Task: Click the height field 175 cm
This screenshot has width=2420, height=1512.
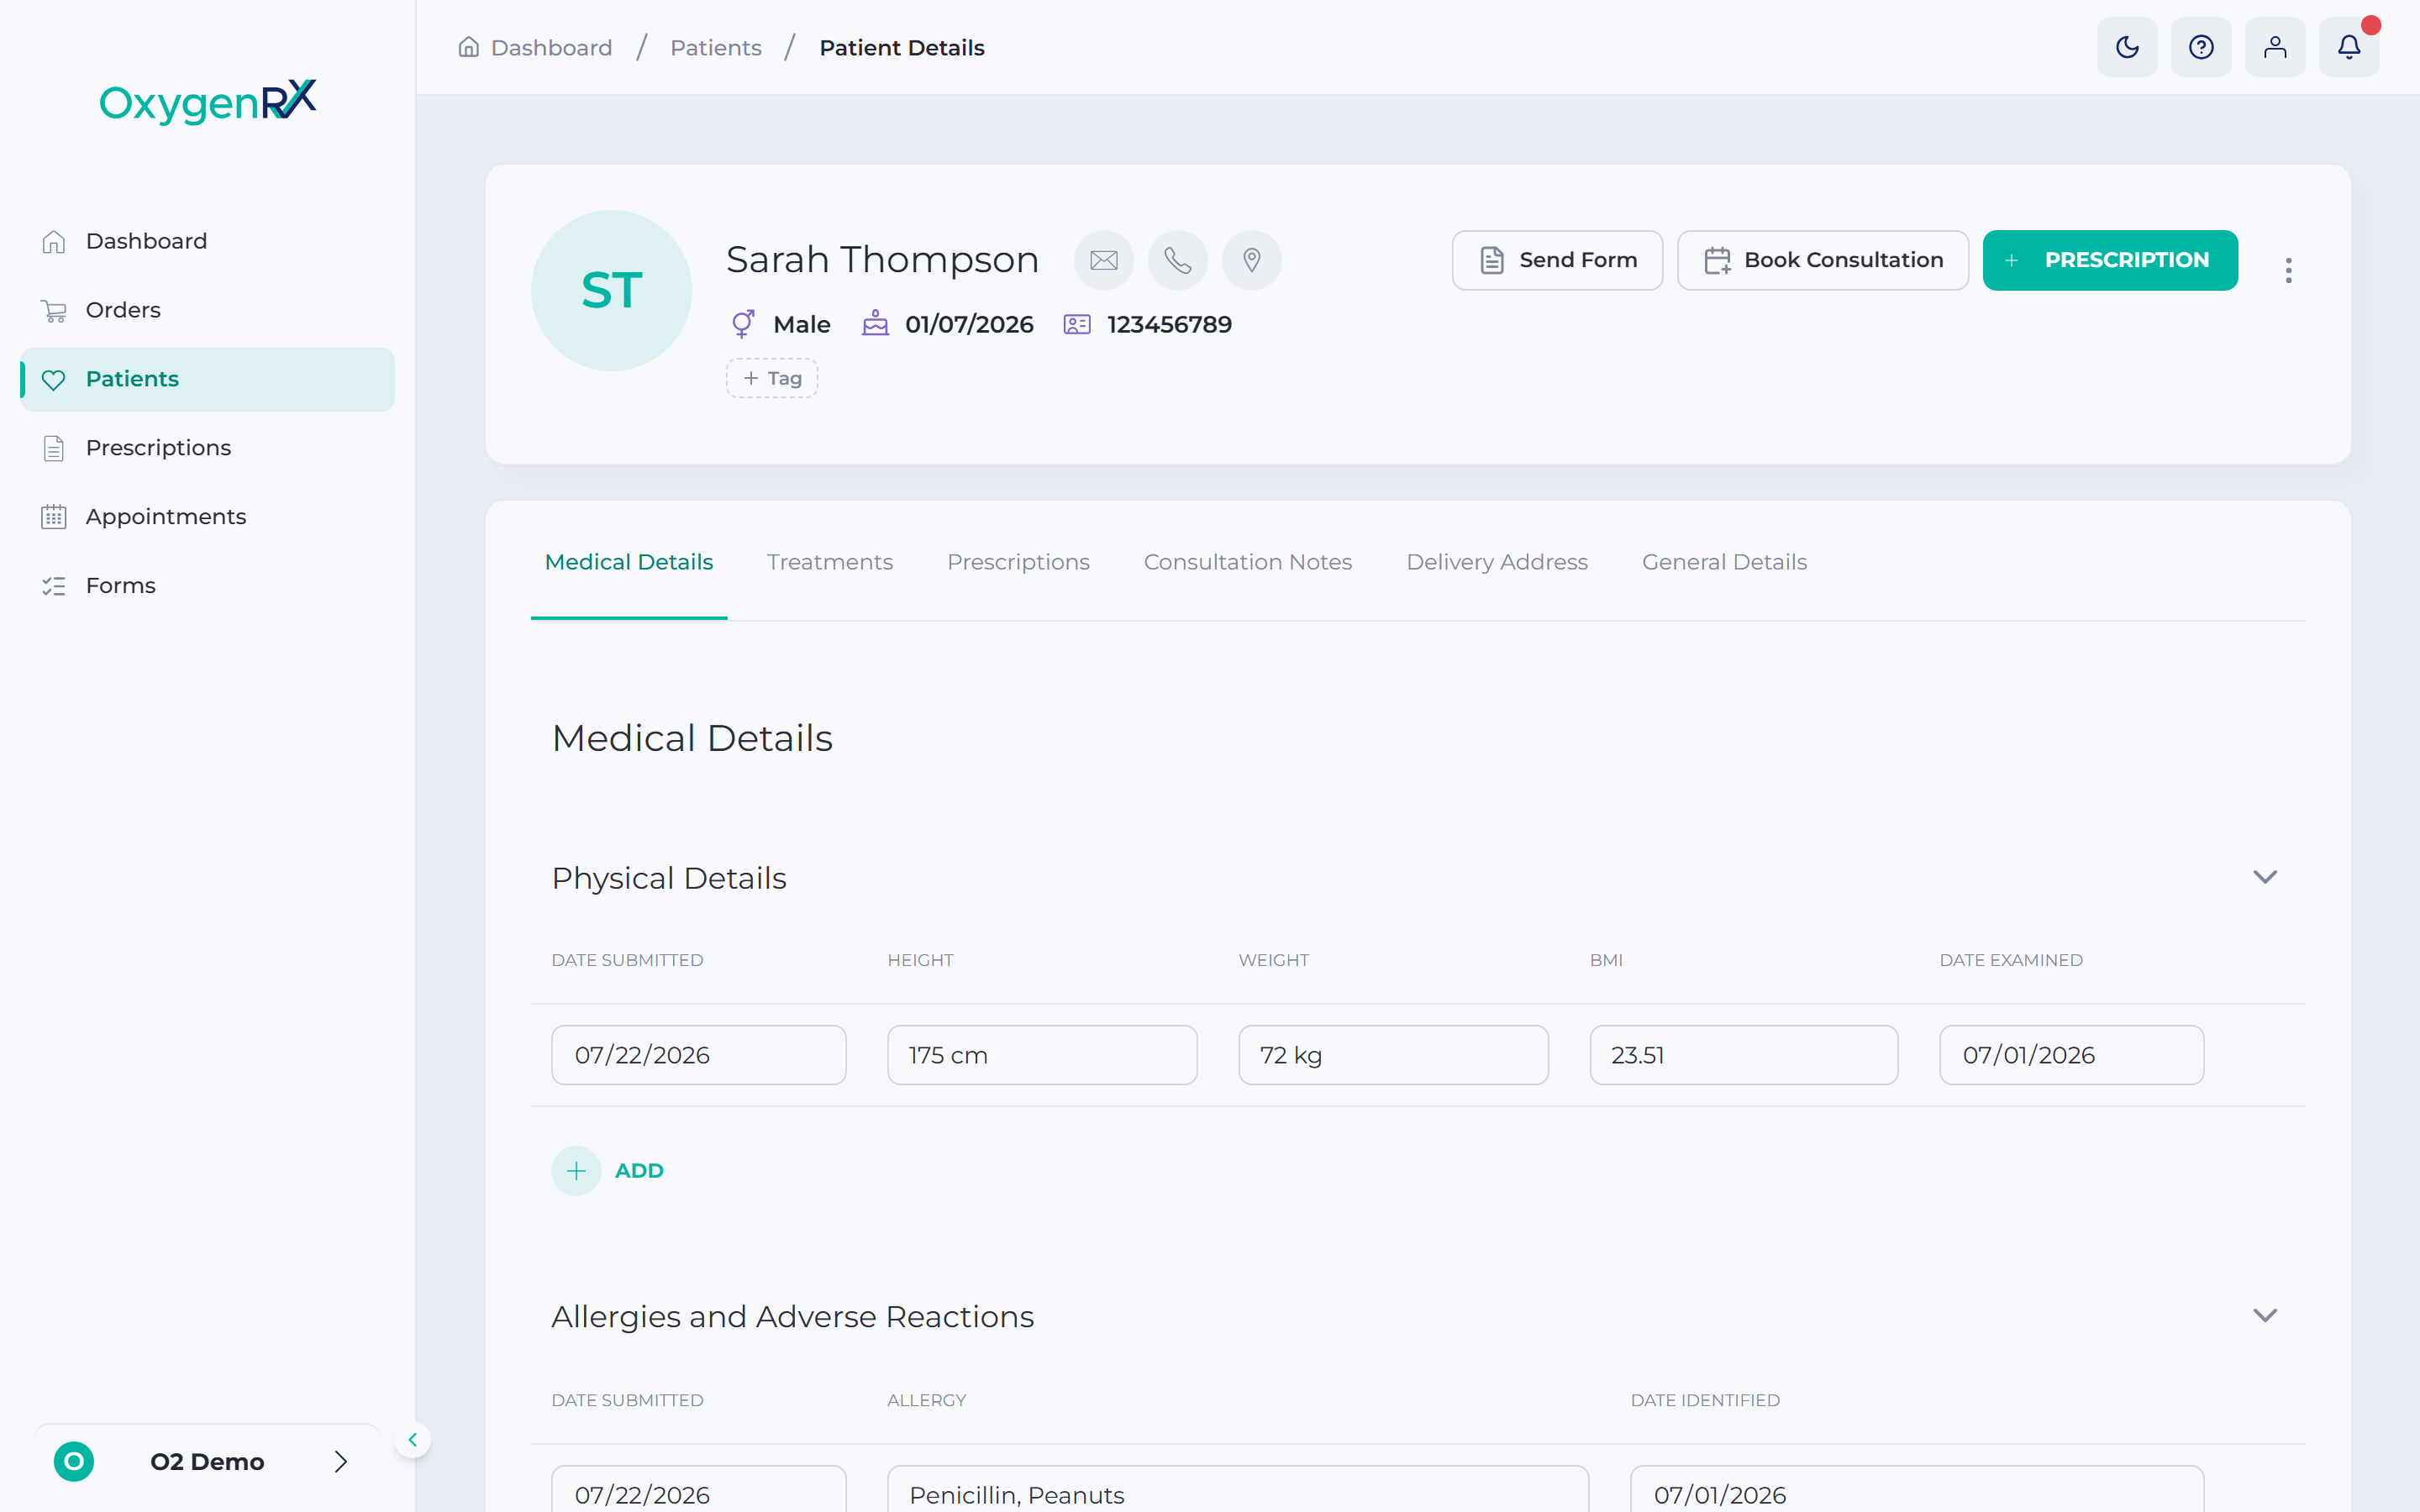Action: 1042,1055
